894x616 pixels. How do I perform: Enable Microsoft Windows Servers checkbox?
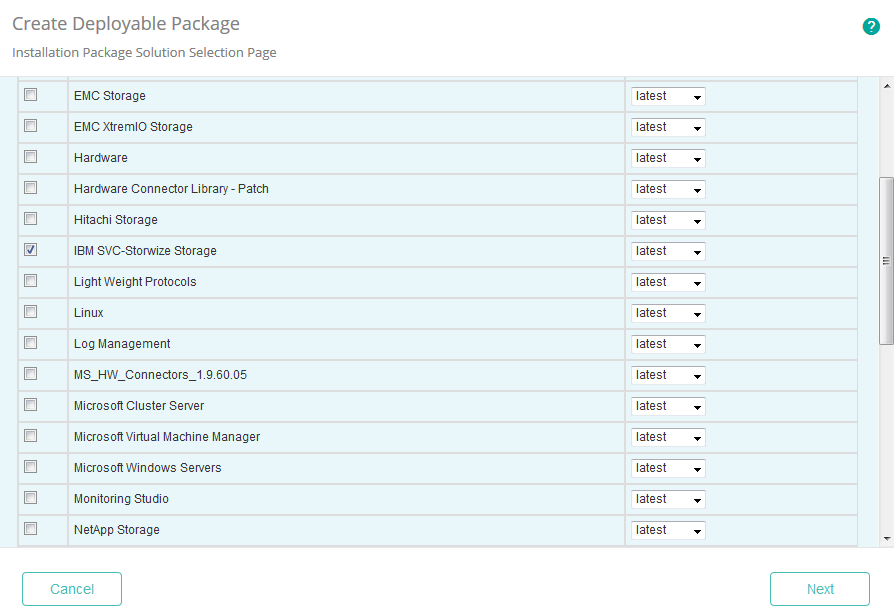click(30, 467)
